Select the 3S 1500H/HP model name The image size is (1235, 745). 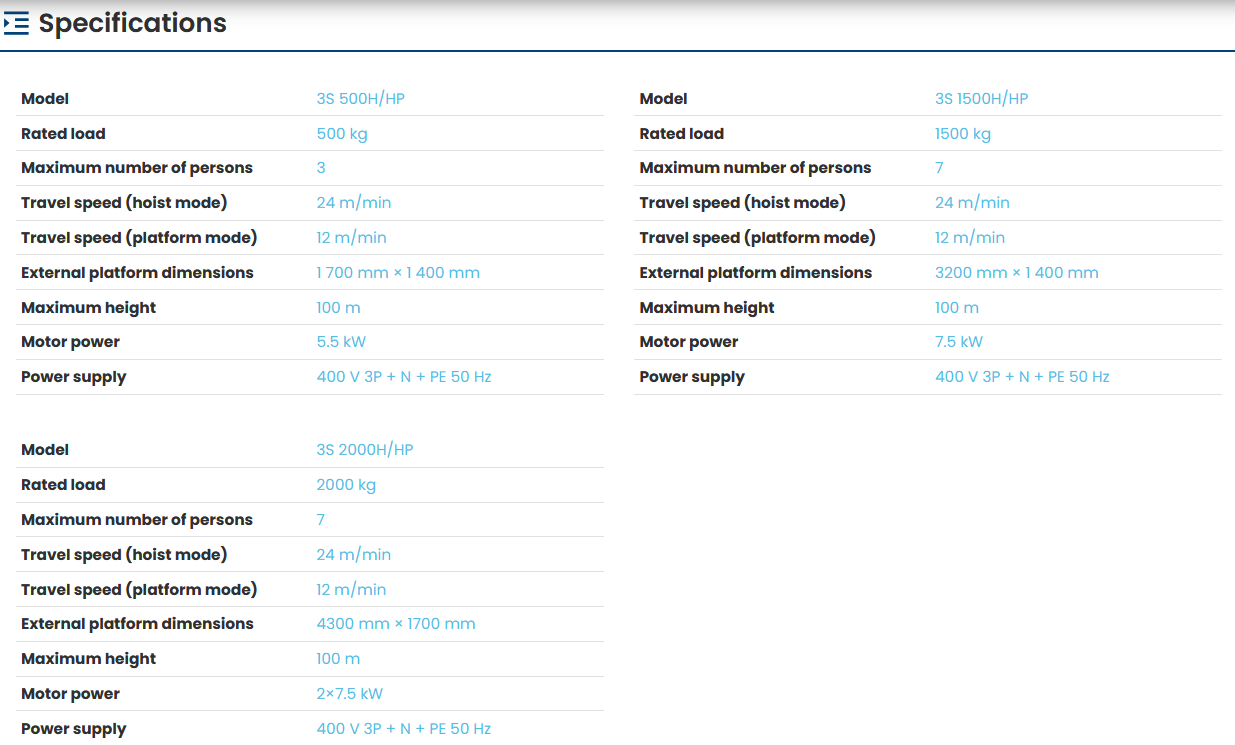click(981, 99)
